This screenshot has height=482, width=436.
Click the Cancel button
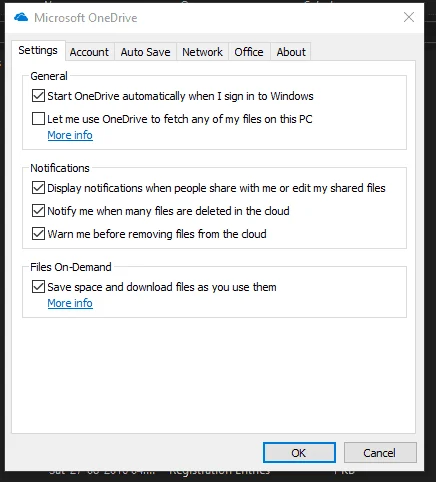pyautogui.click(x=380, y=453)
